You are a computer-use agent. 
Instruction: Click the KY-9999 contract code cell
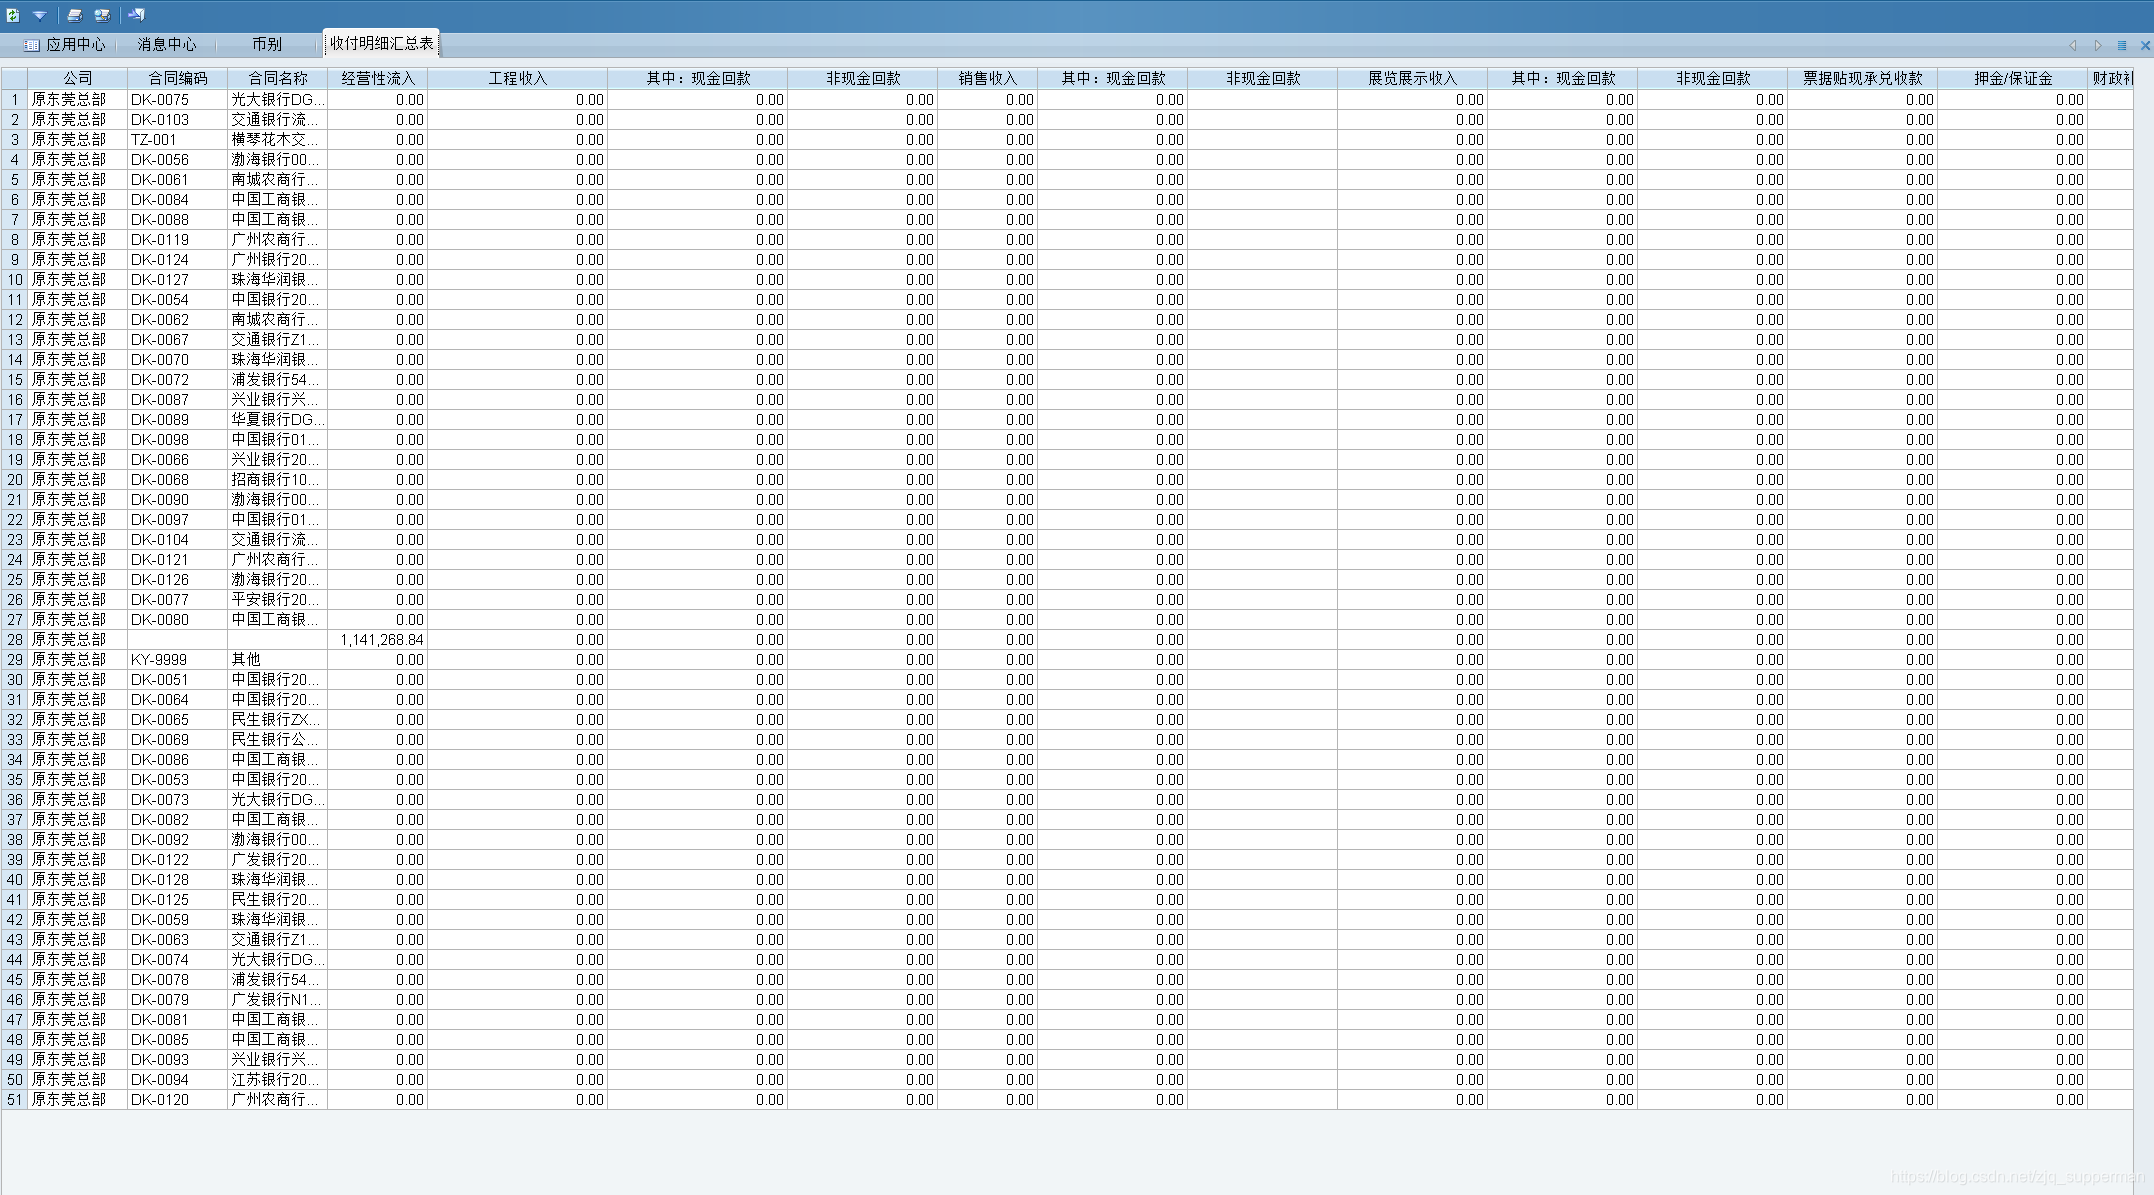click(159, 659)
